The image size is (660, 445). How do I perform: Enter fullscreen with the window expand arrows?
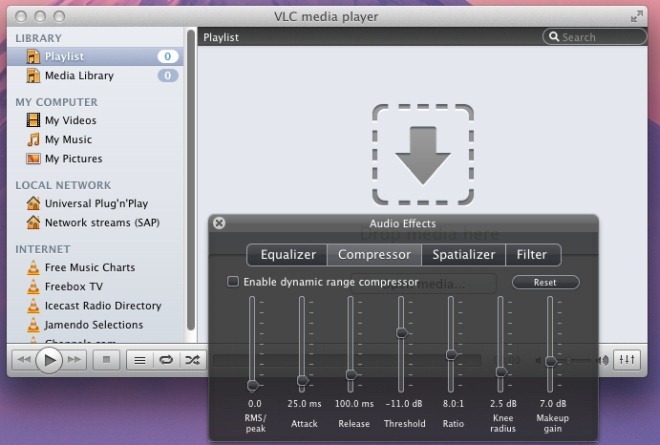point(637,16)
